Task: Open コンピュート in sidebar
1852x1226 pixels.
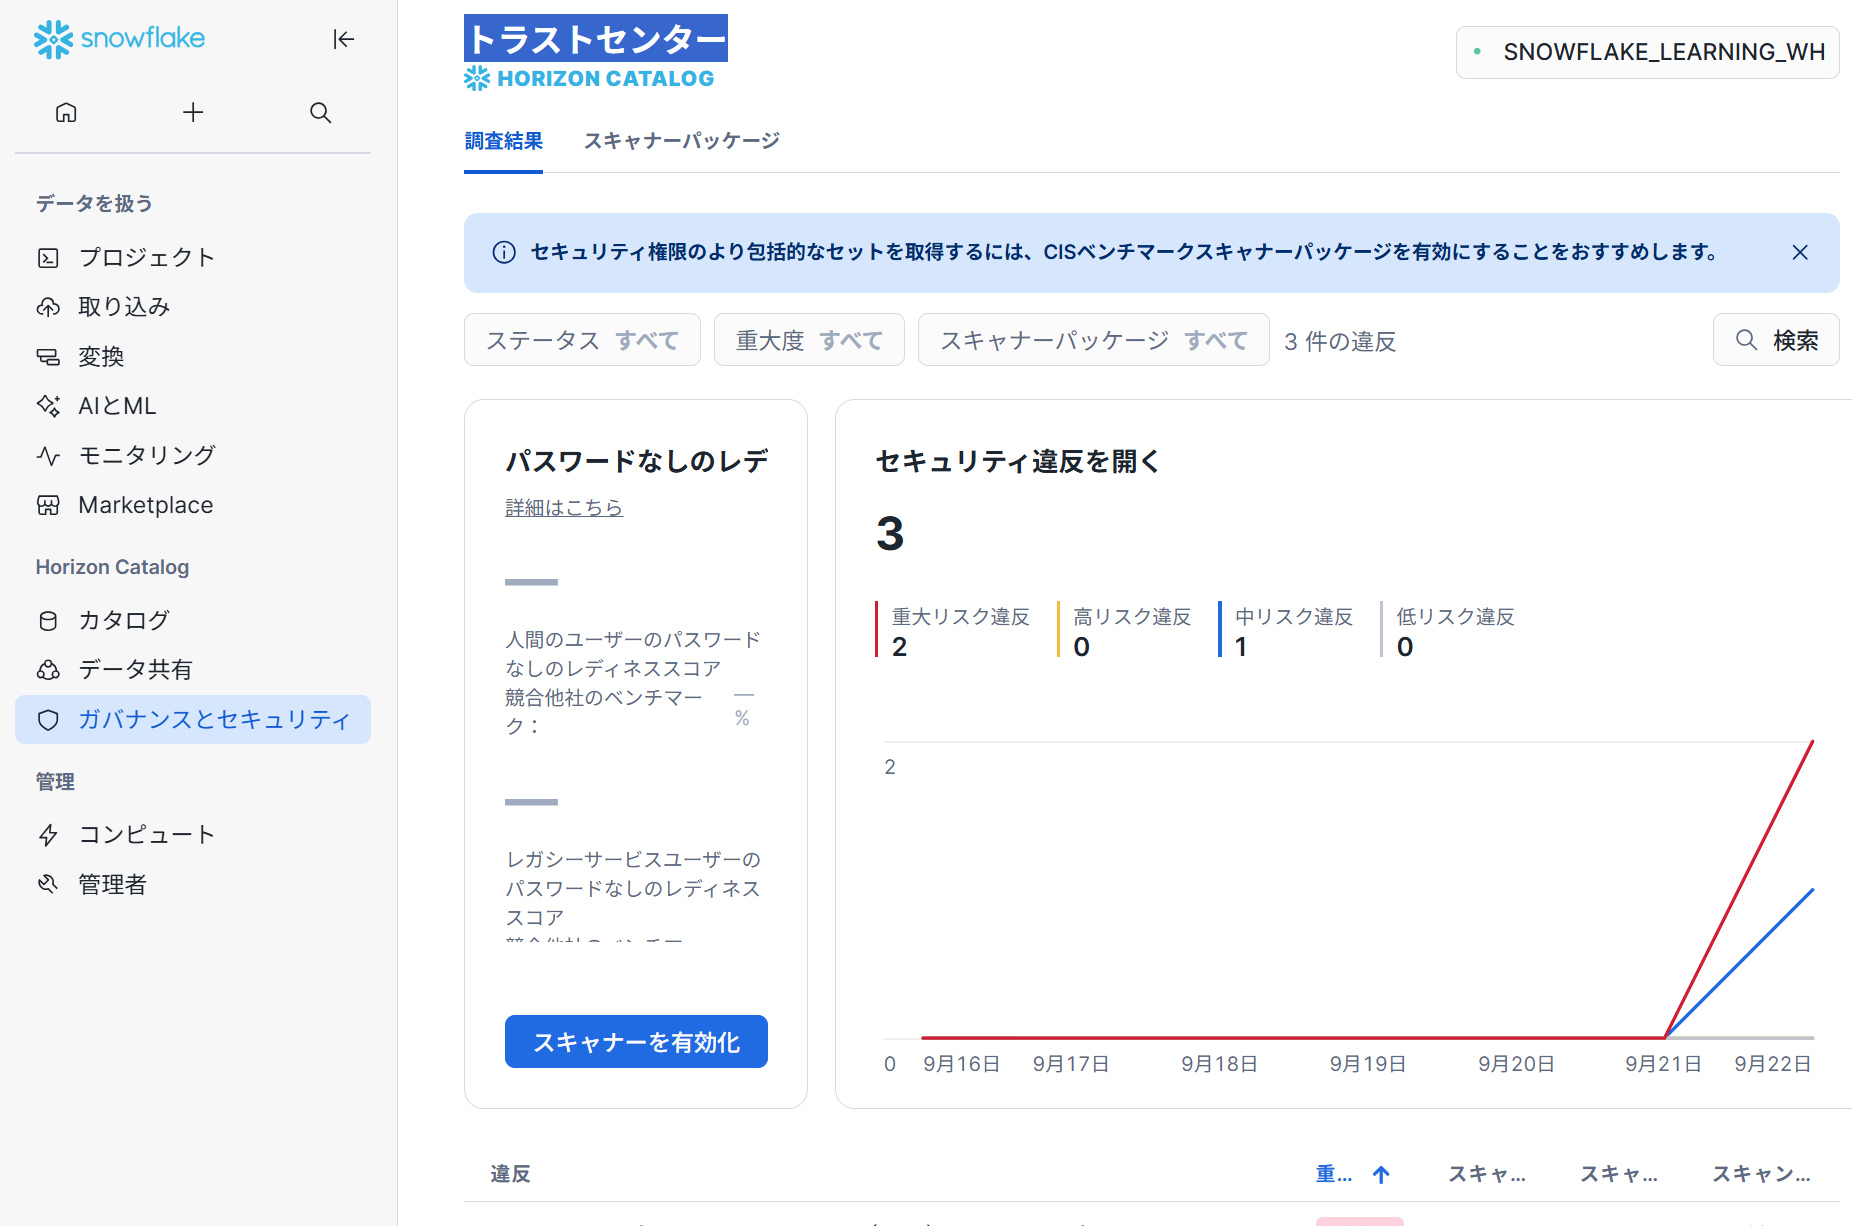Action: [x=193, y=835]
